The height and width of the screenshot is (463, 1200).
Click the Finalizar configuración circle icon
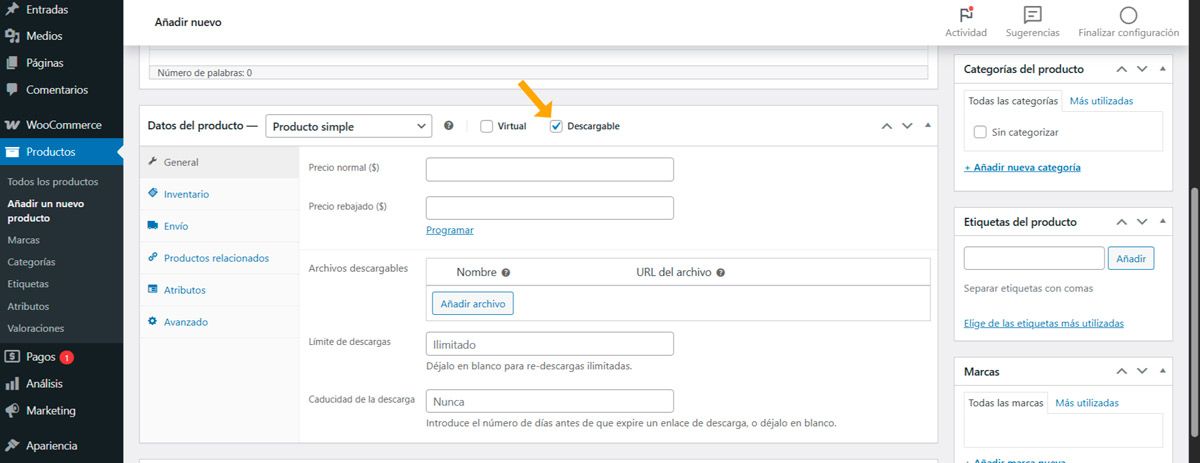click(1128, 14)
